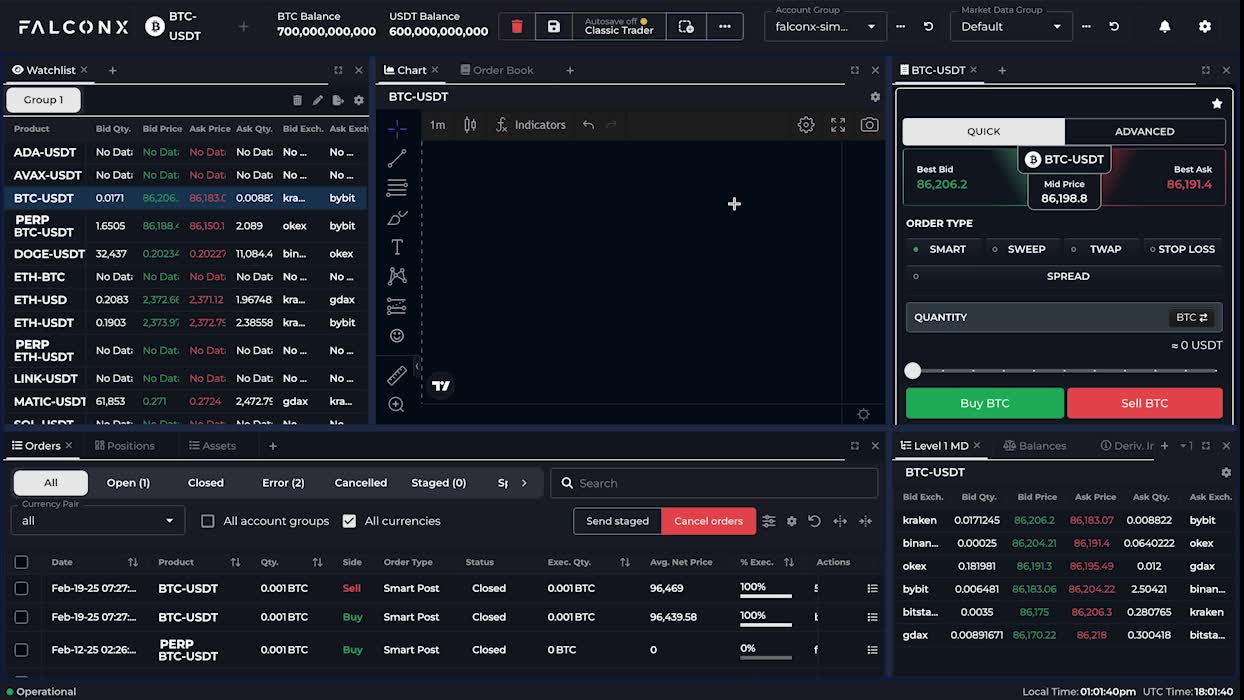Switch to Assets tab
Screen dimensions: 1244x700
(x=212, y=446)
